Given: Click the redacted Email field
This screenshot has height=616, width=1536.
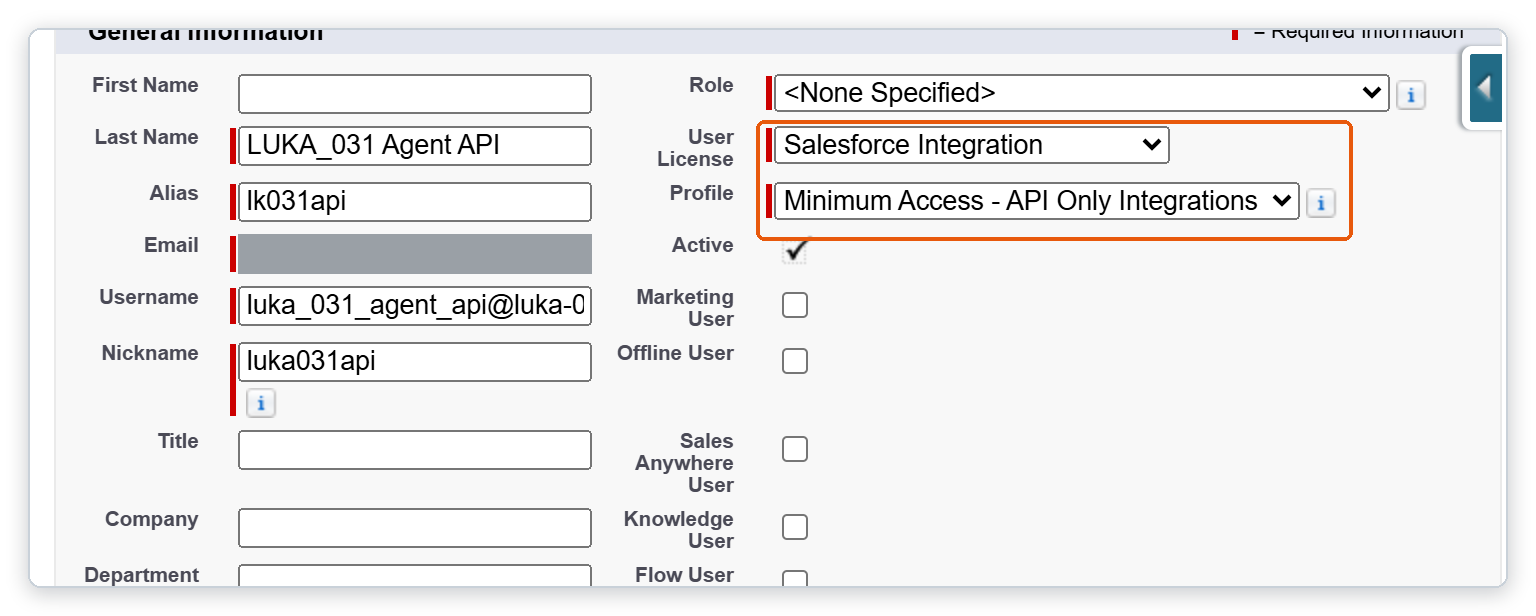Looking at the screenshot, I should 415,254.
